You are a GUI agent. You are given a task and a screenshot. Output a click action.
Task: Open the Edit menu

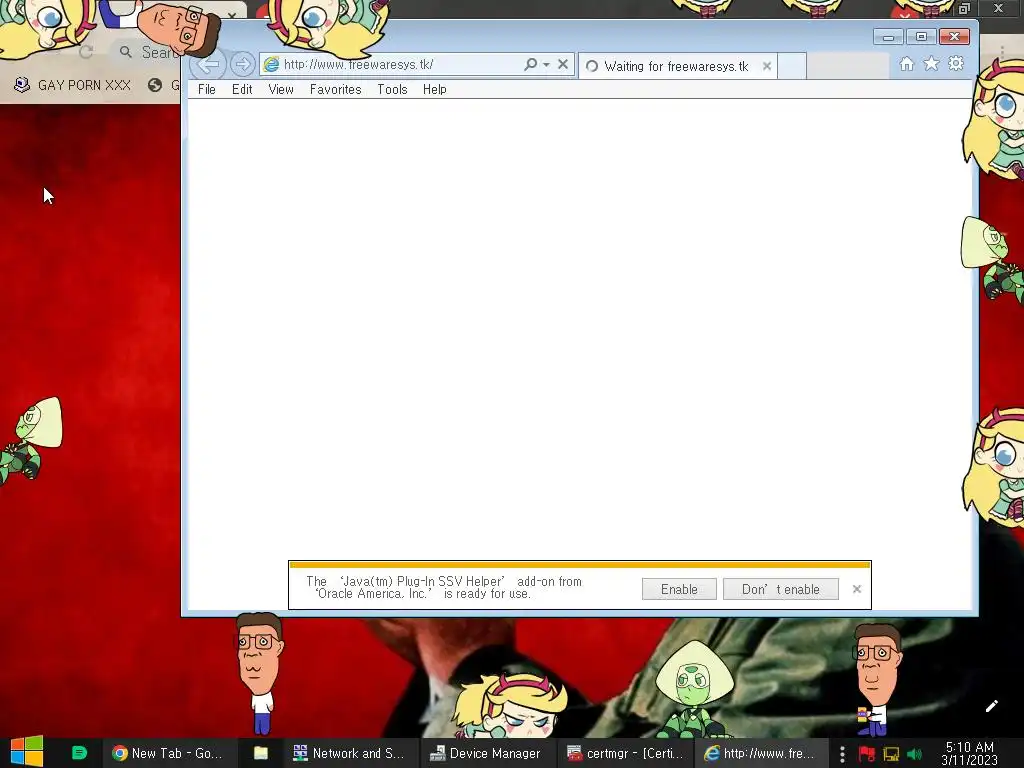click(x=242, y=89)
